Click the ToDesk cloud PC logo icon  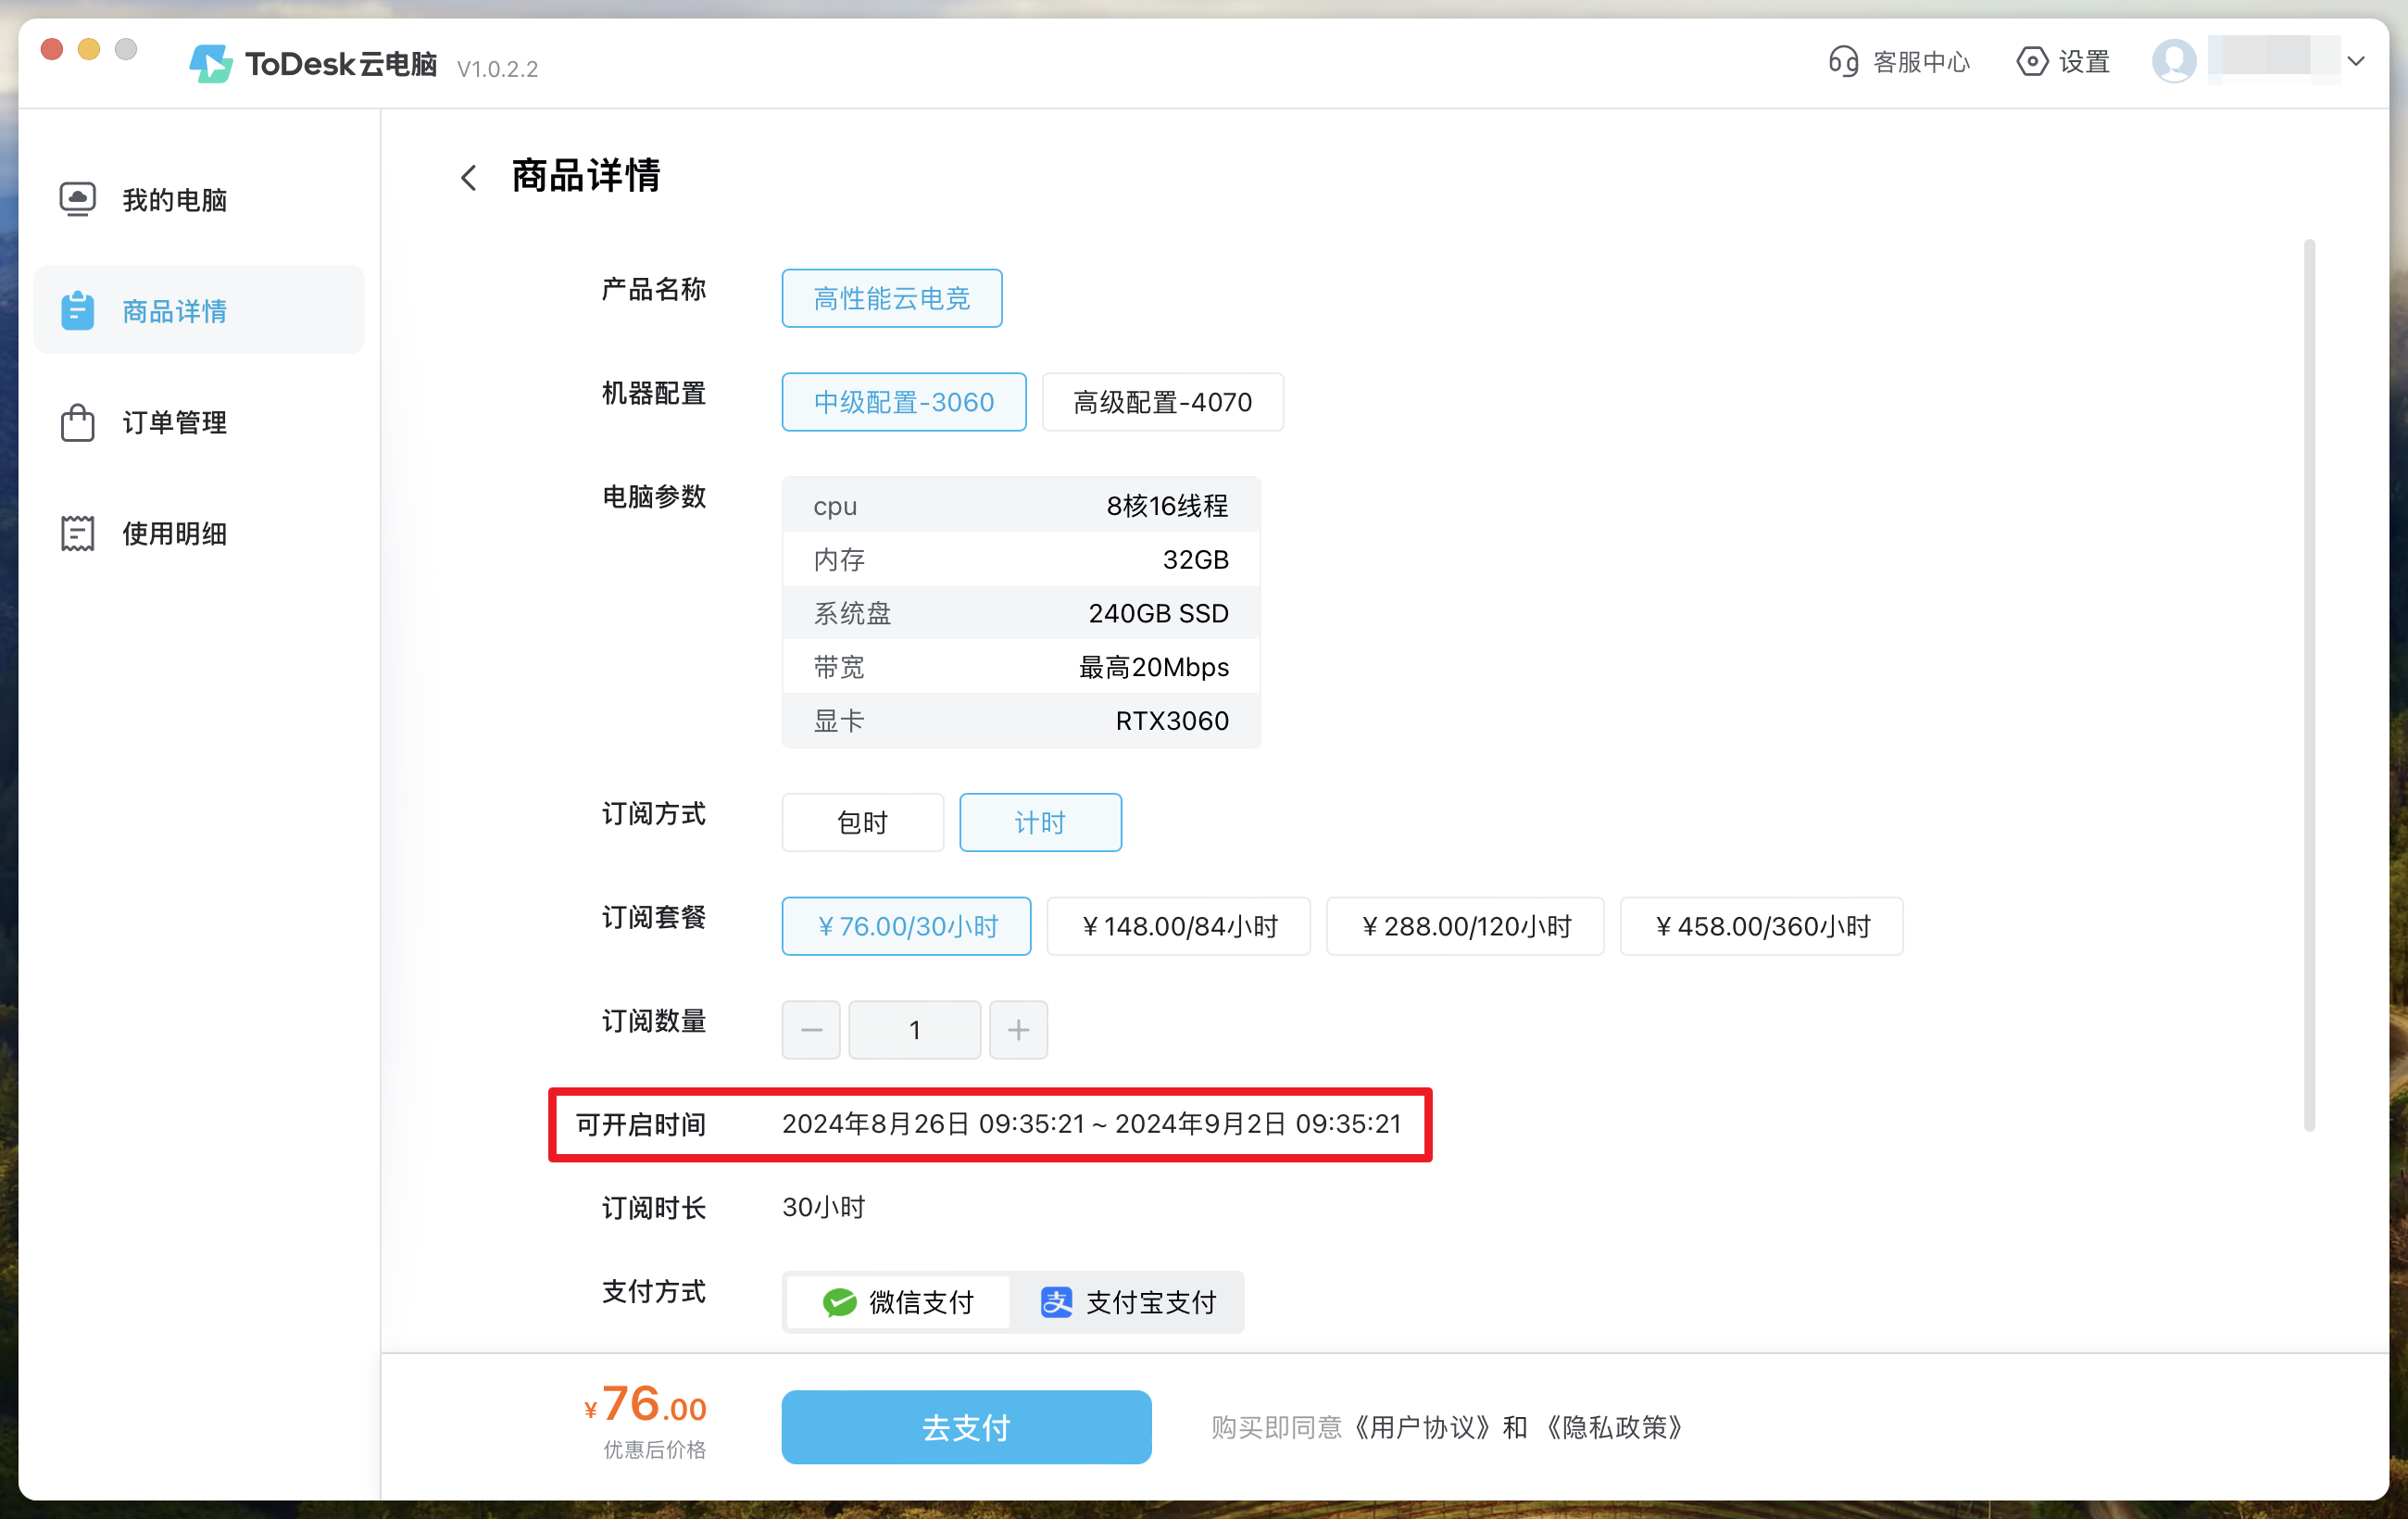pyautogui.click(x=211, y=63)
